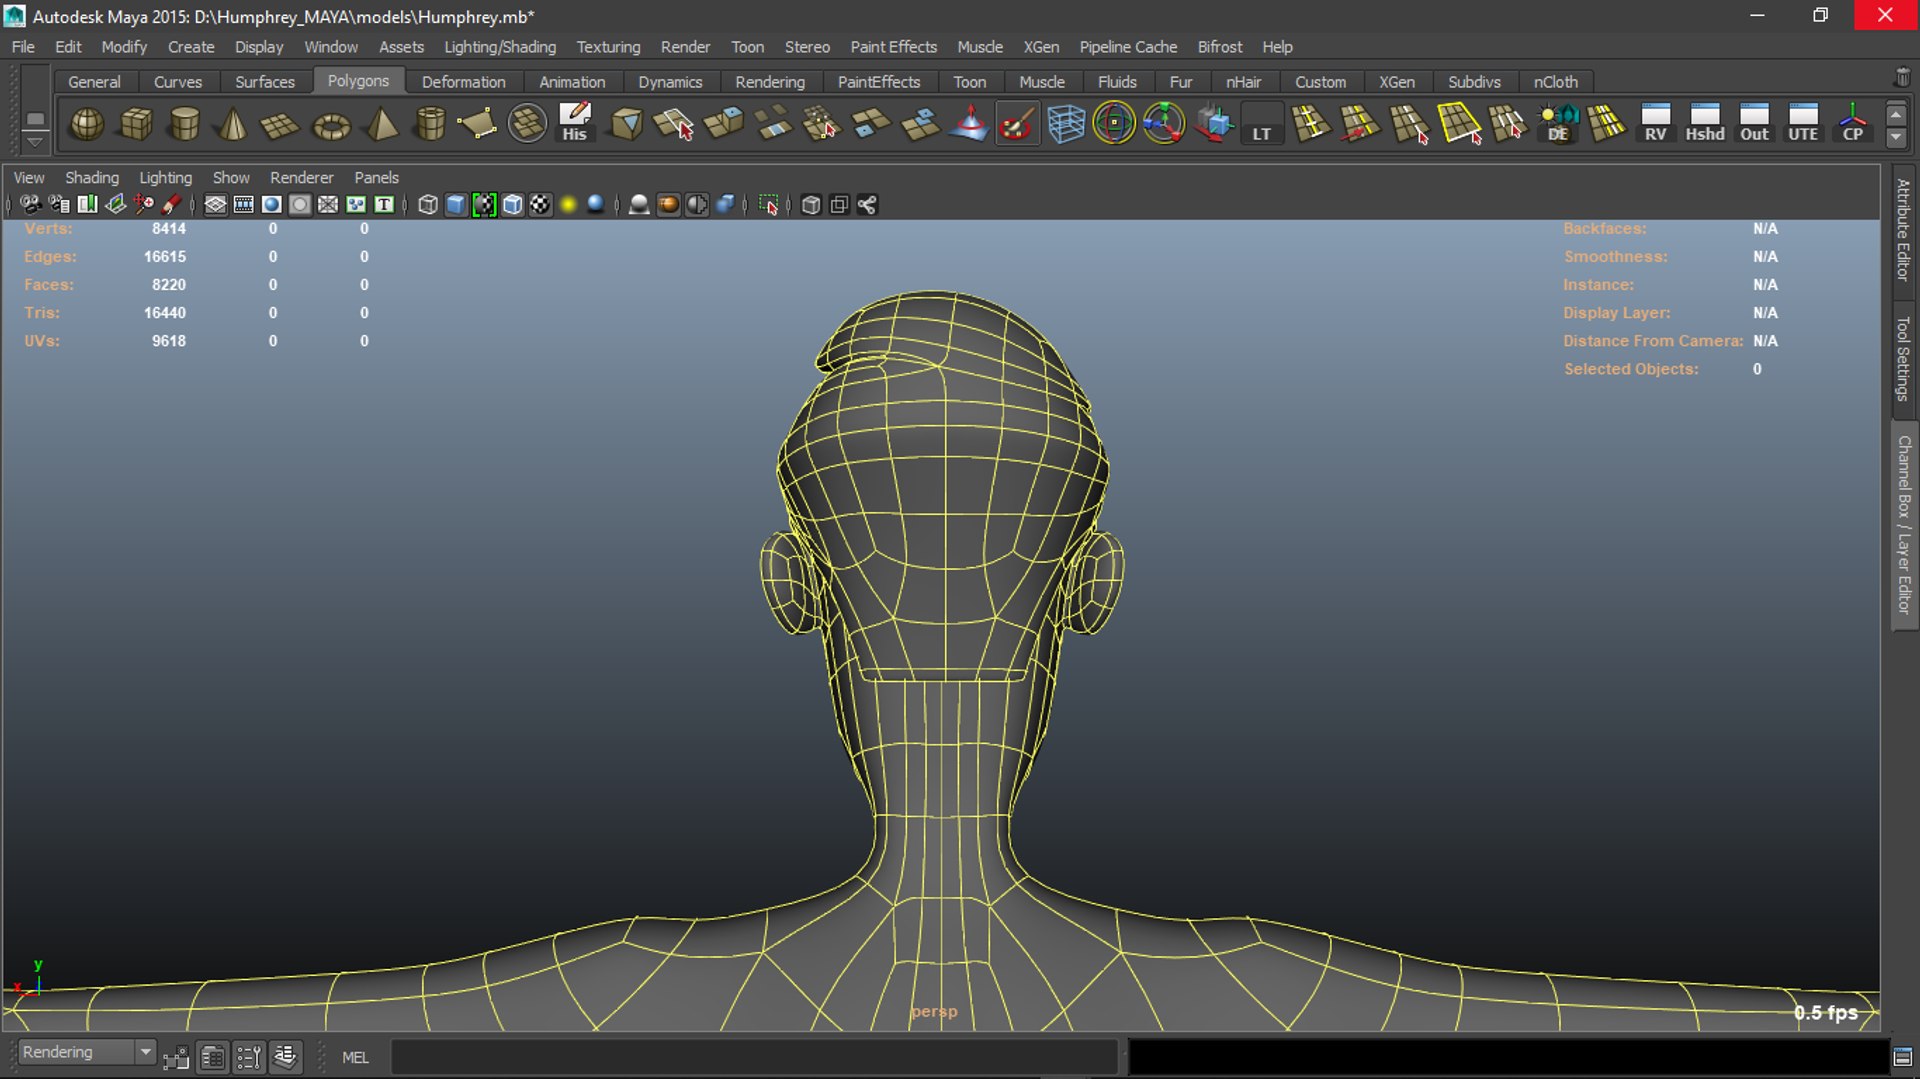The image size is (1920, 1079).
Task: Open the shelf options dropdown arrow on left
Action: pos(35,142)
